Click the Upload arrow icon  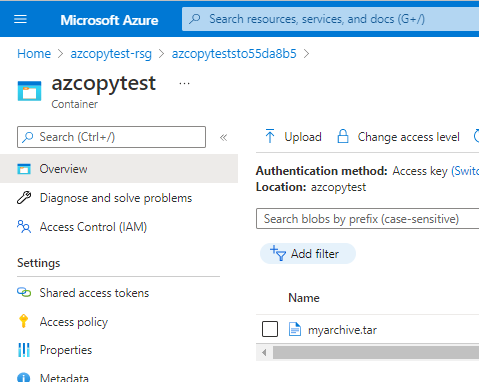point(270,136)
